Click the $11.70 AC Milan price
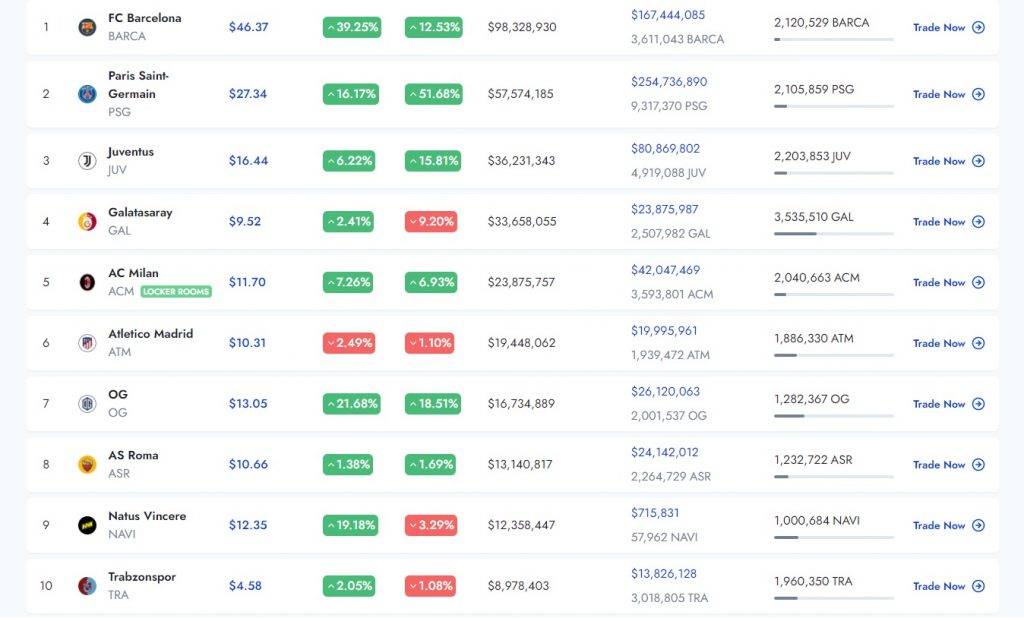The height and width of the screenshot is (621, 1024). point(247,282)
